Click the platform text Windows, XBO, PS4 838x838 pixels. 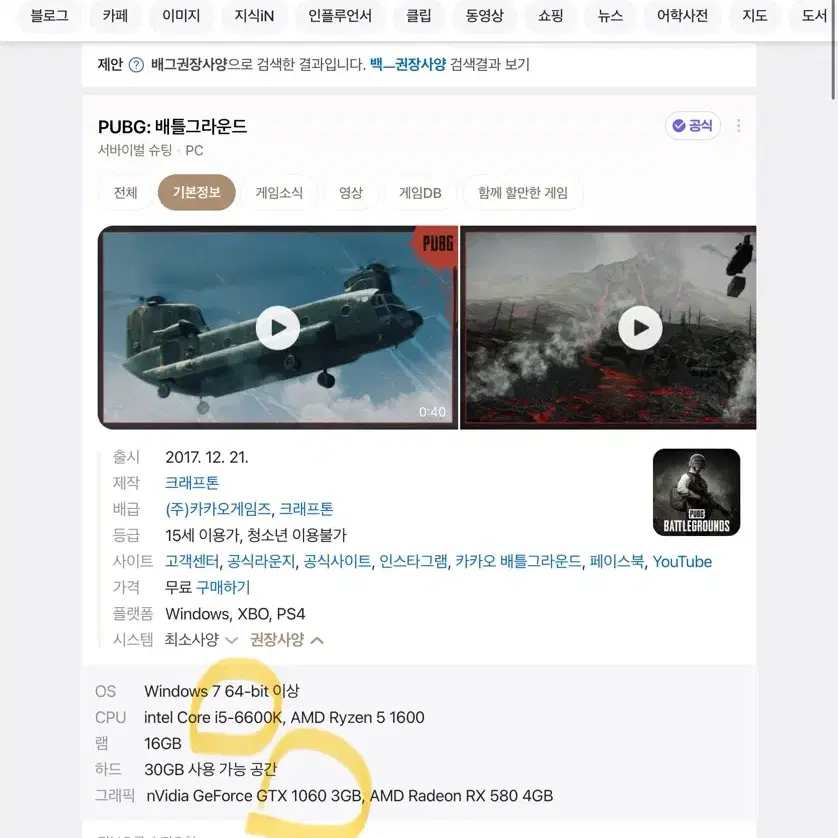tap(235, 614)
